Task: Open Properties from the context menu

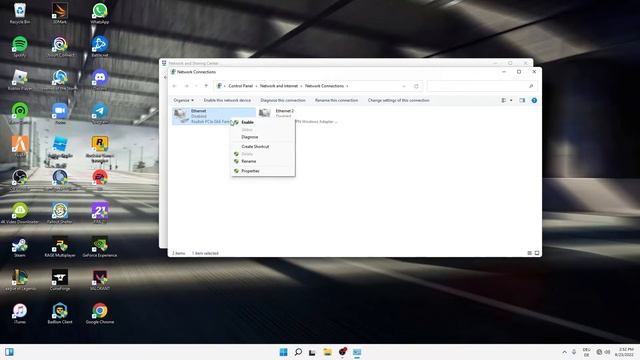Action: 250,171
